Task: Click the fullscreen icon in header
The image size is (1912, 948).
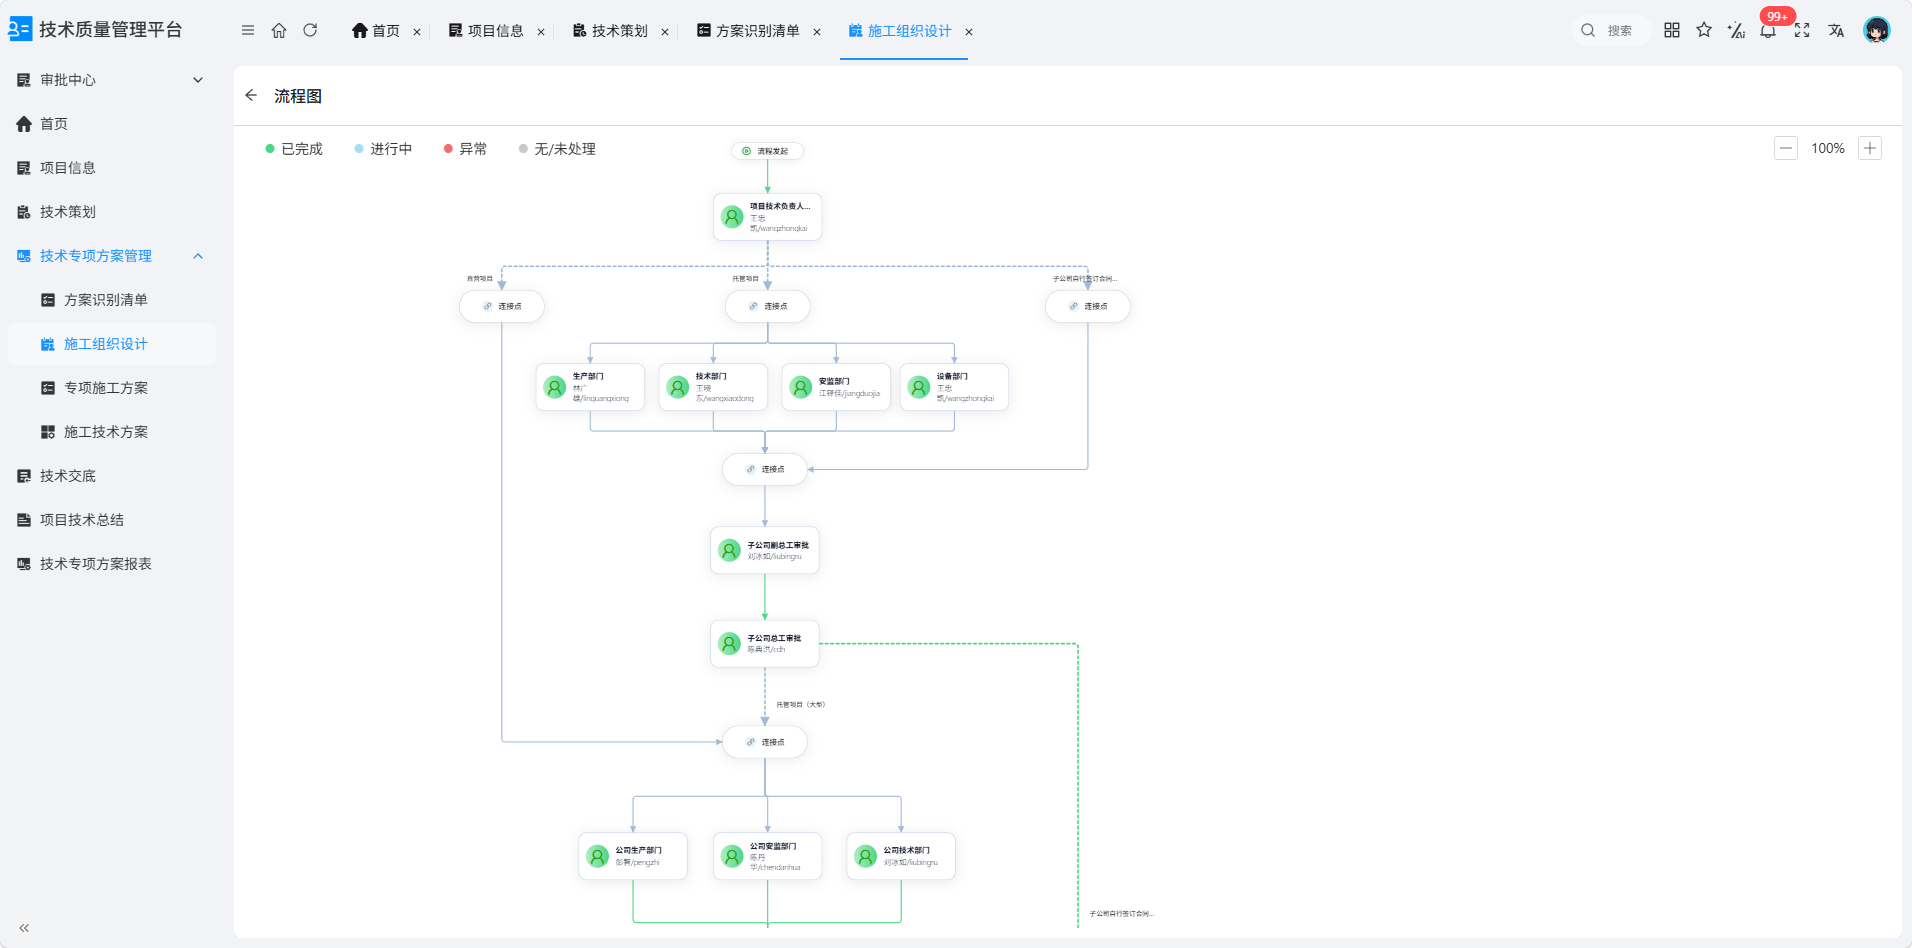Action: pyautogui.click(x=1802, y=30)
